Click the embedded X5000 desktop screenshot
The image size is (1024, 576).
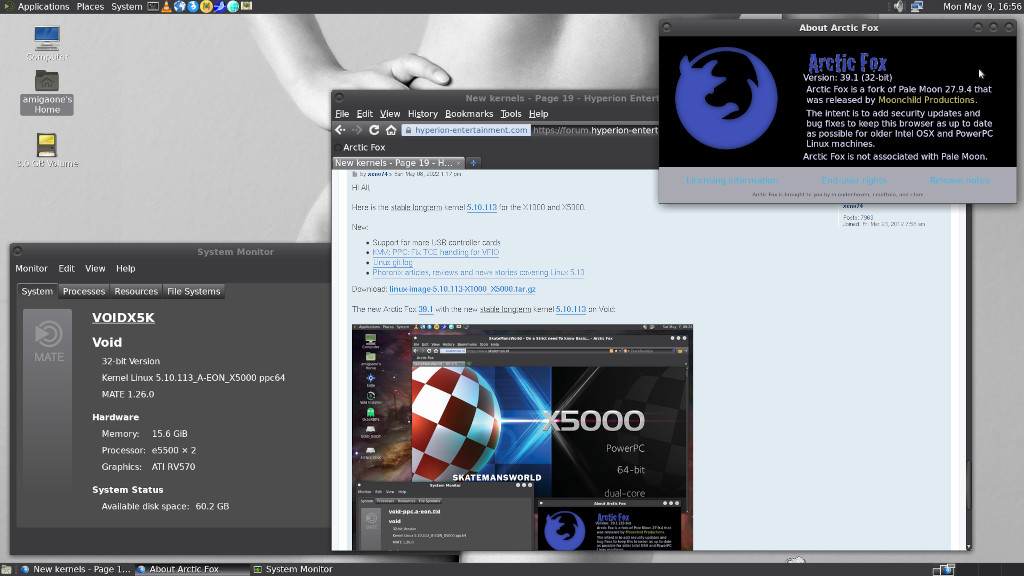[x=522, y=436]
